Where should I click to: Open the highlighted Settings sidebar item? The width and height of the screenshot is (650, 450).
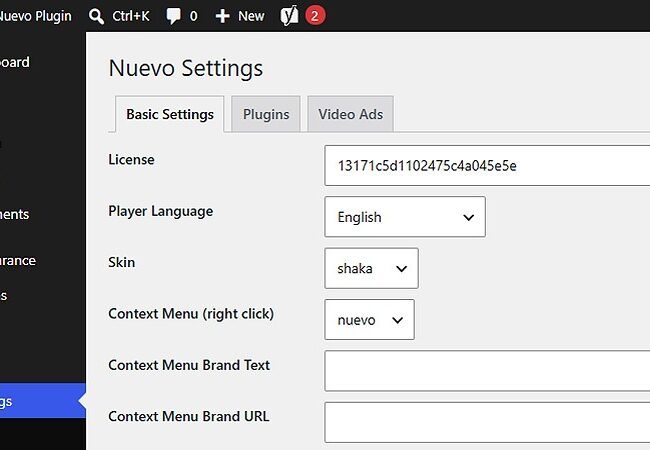pyautogui.click(x=43, y=401)
